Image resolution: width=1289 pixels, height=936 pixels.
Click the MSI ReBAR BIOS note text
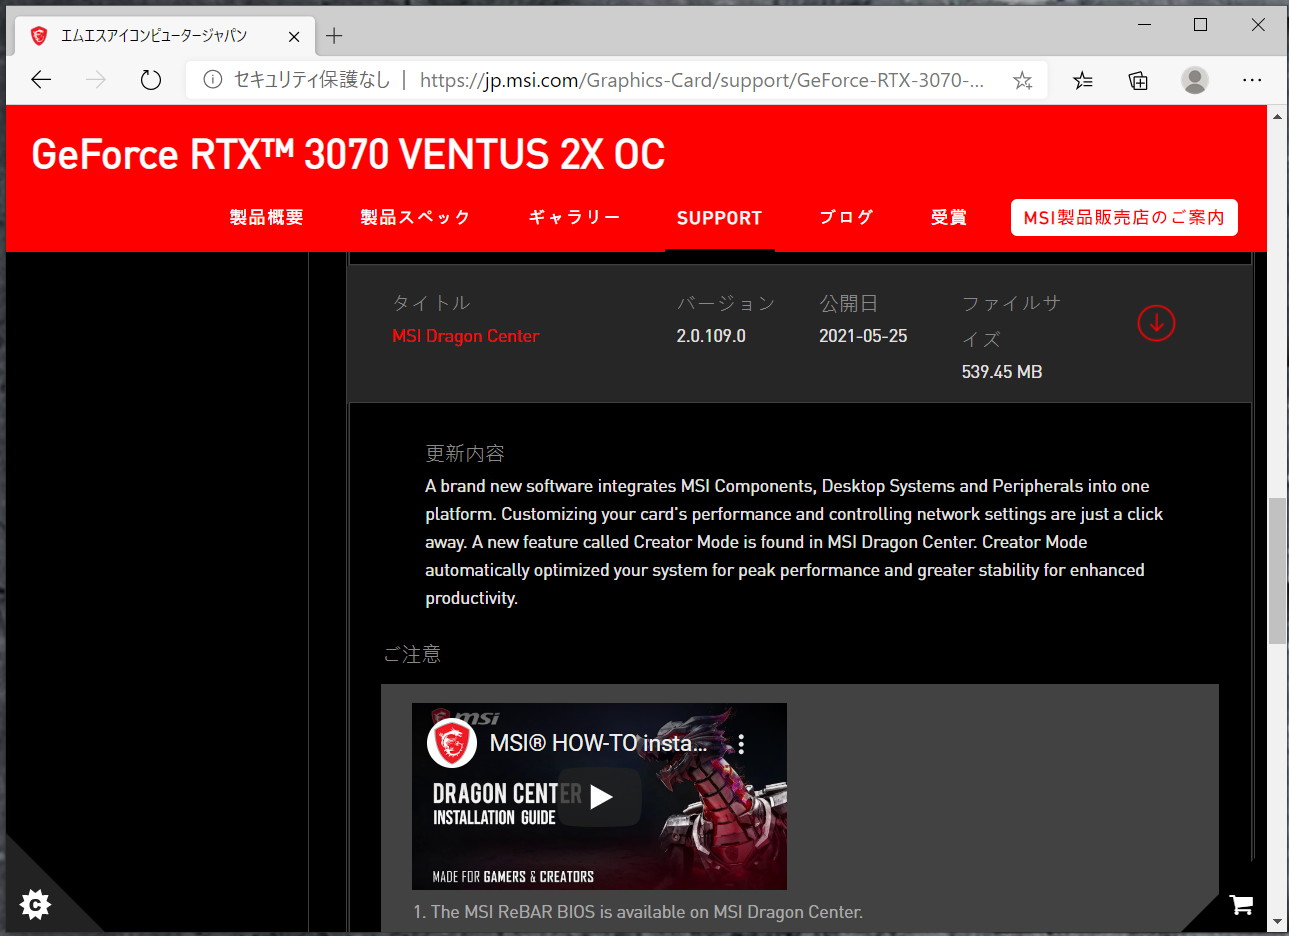point(638,912)
